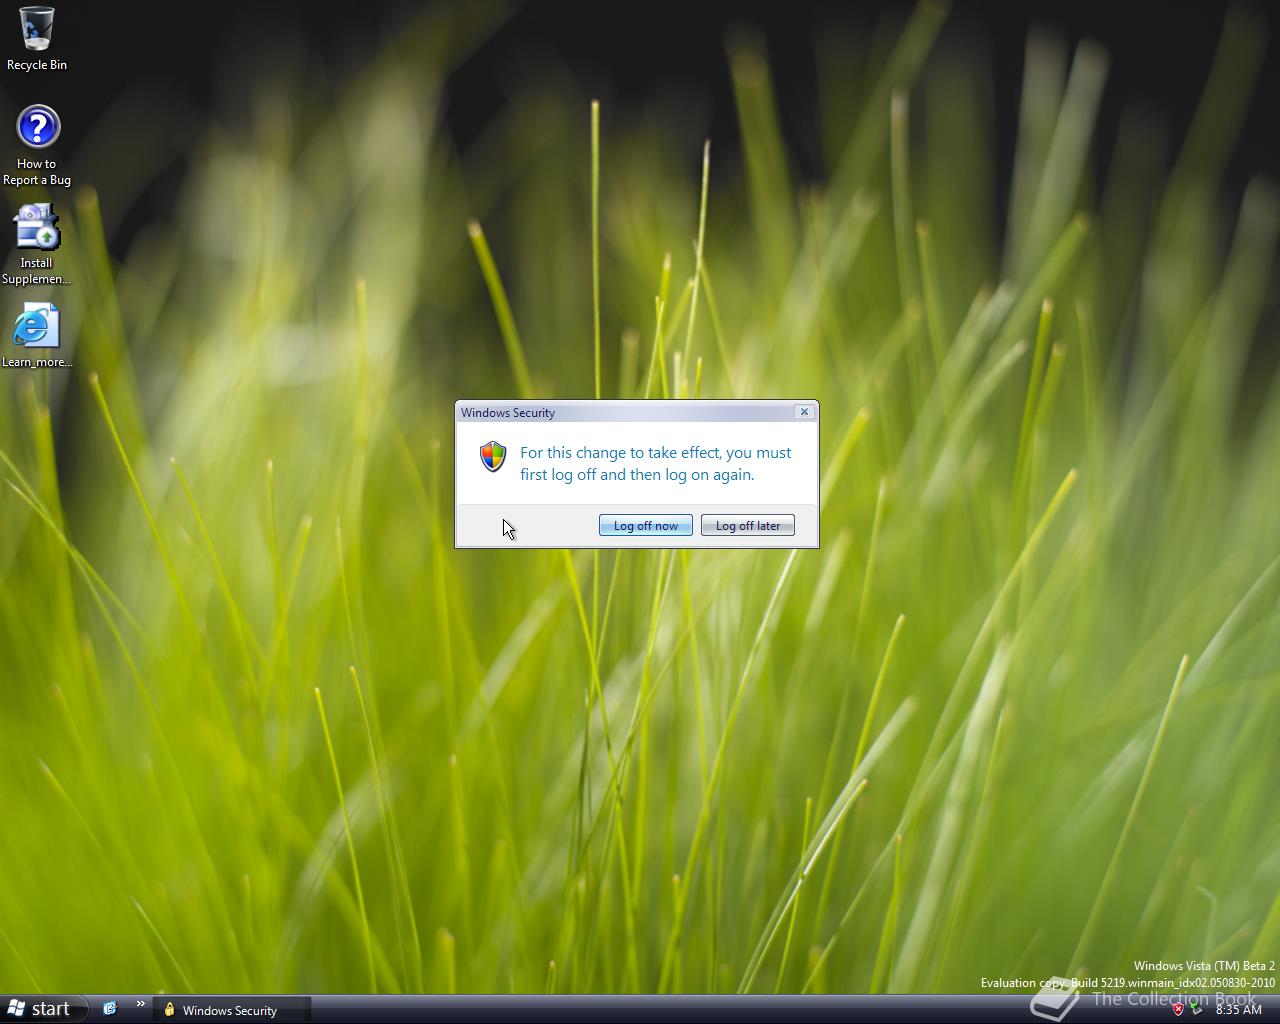
Task: Close the Windows Security dialog
Action: [x=804, y=412]
